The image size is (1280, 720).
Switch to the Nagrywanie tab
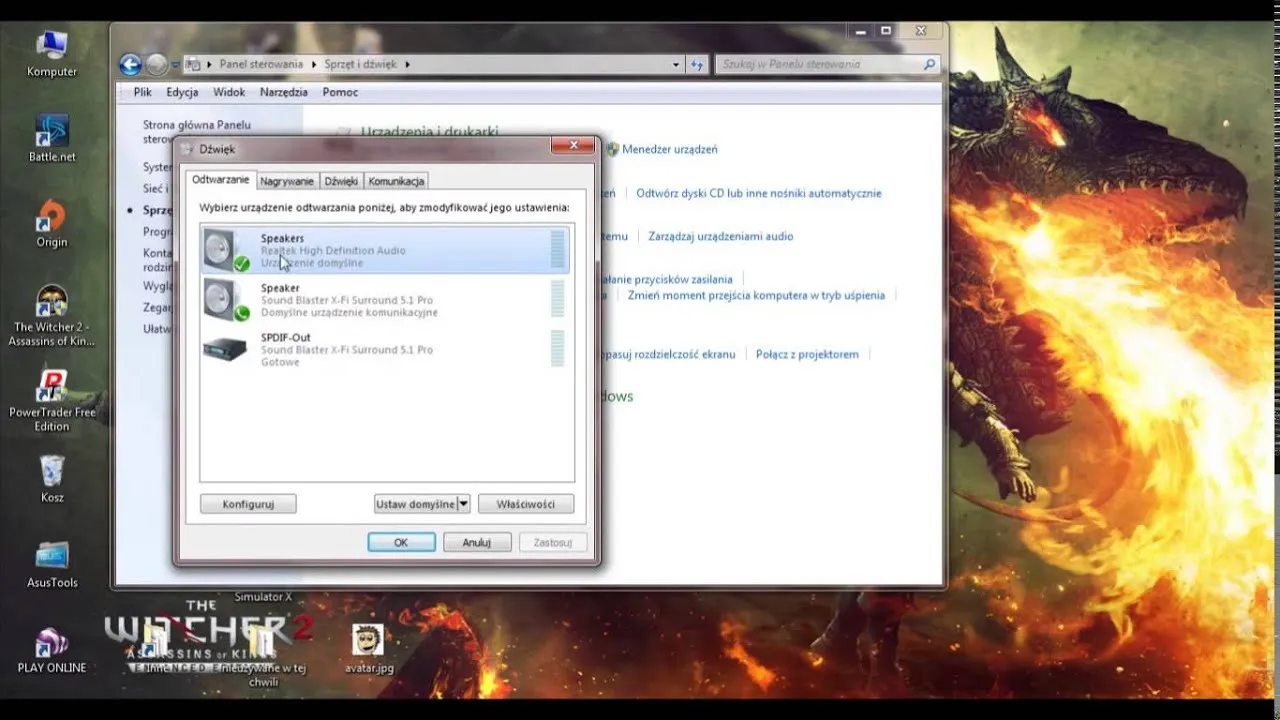tap(287, 181)
